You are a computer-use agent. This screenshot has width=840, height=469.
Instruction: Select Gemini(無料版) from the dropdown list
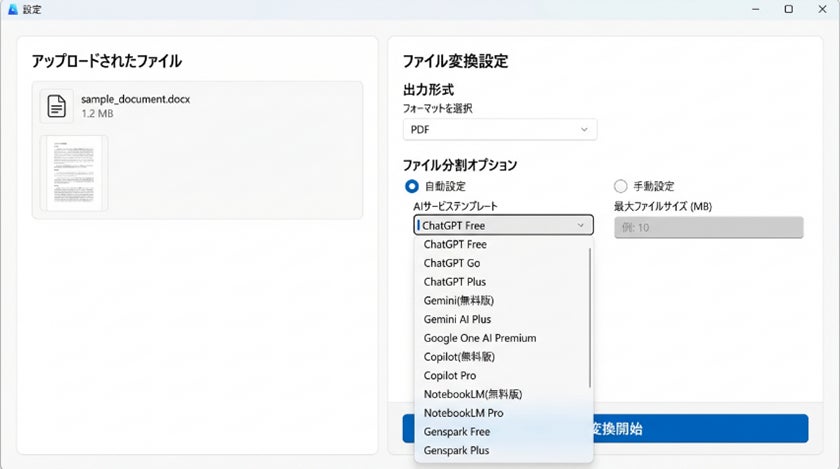(459, 300)
